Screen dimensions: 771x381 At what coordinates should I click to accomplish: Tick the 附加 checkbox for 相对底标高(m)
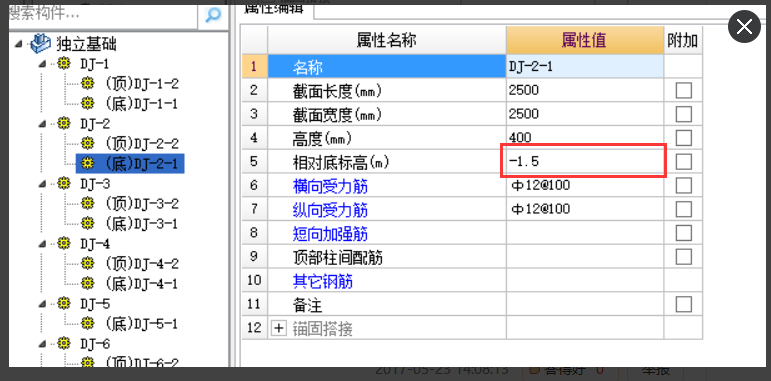[x=683, y=161]
